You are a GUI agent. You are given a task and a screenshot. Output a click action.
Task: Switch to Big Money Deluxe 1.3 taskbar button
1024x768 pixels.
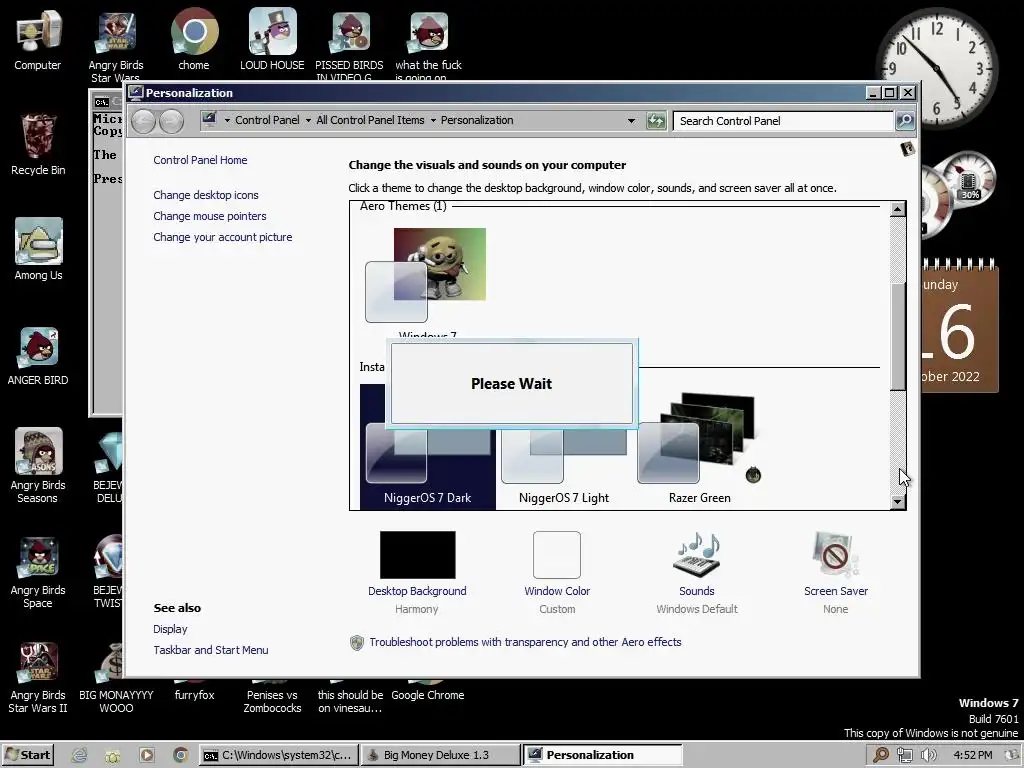[440, 755]
